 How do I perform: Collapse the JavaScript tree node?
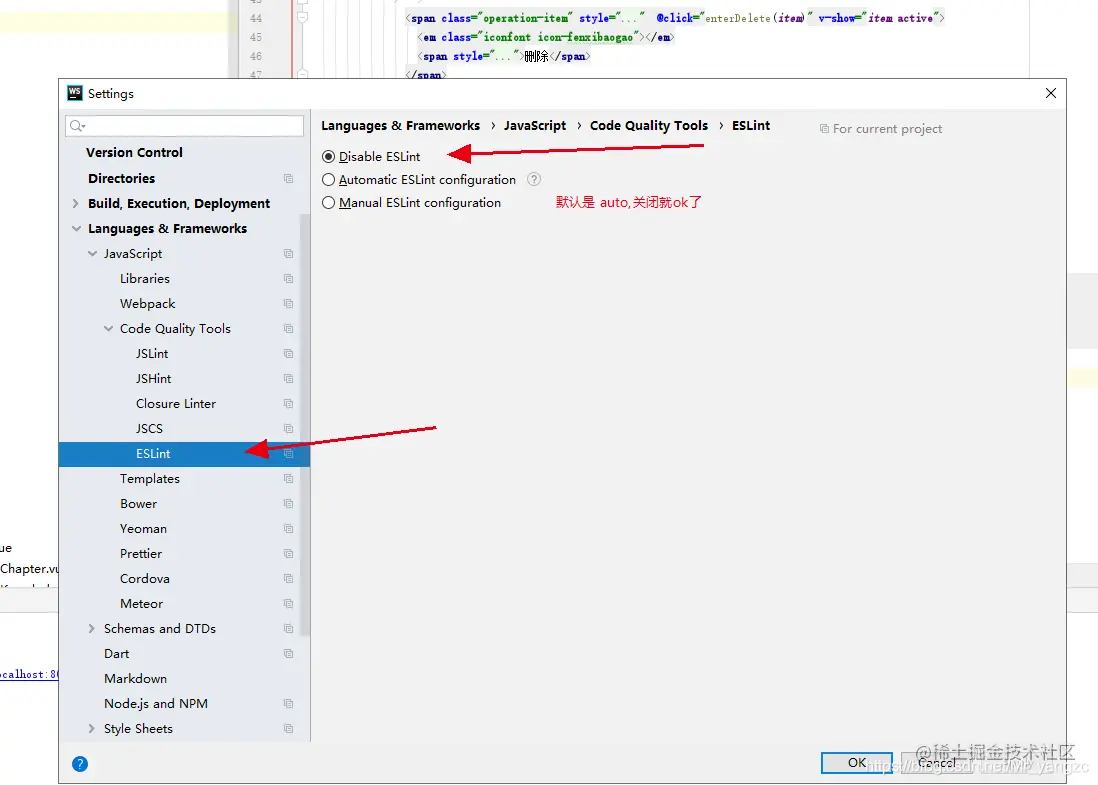(x=92, y=253)
